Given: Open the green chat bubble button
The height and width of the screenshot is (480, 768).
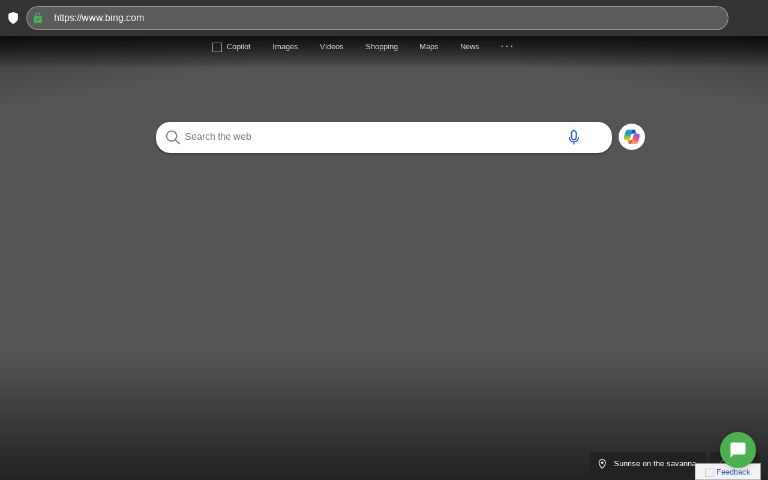Looking at the screenshot, I should click(x=738, y=450).
